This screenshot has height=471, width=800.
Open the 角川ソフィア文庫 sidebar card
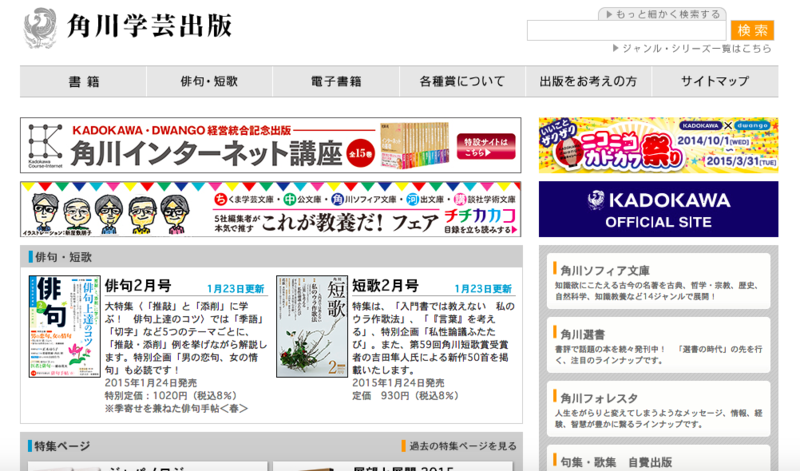coord(659,282)
